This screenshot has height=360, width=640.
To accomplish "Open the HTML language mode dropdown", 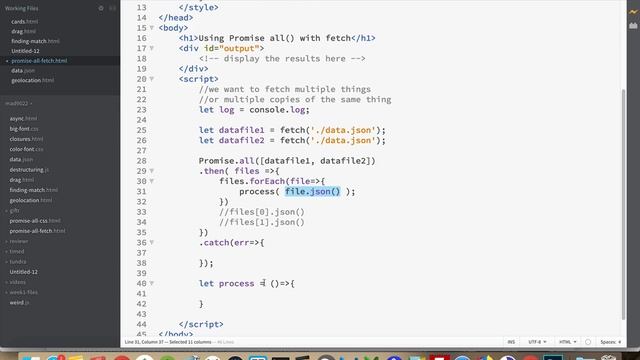I will click(567, 342).
